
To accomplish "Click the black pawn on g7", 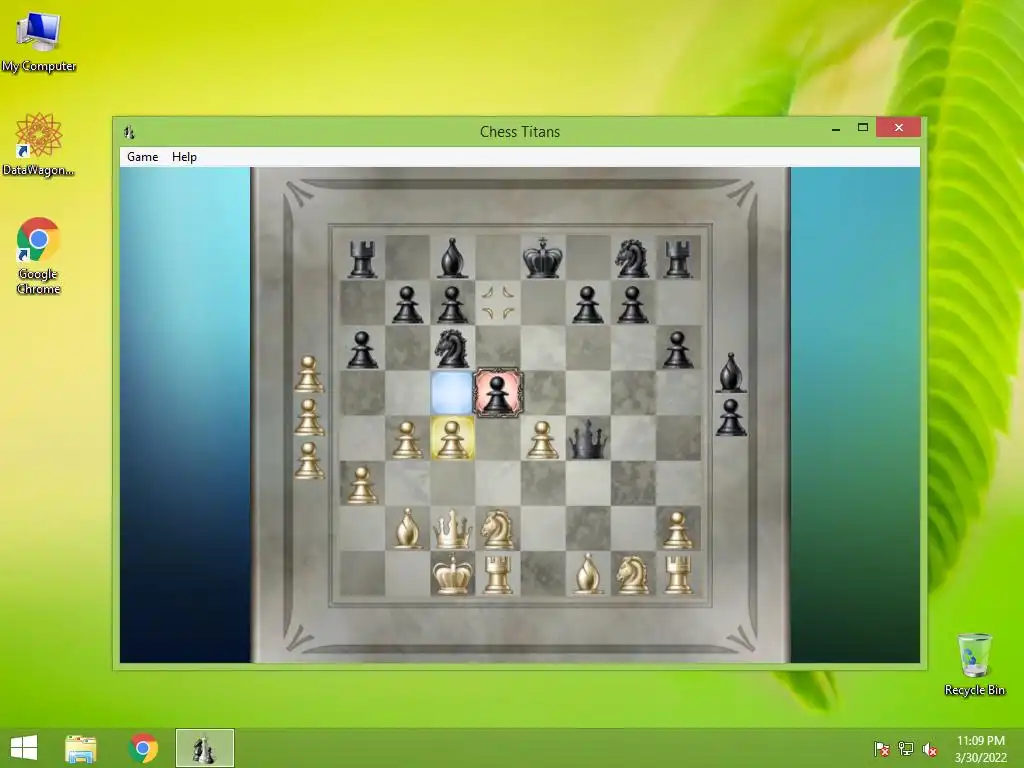I will (632, 304).
